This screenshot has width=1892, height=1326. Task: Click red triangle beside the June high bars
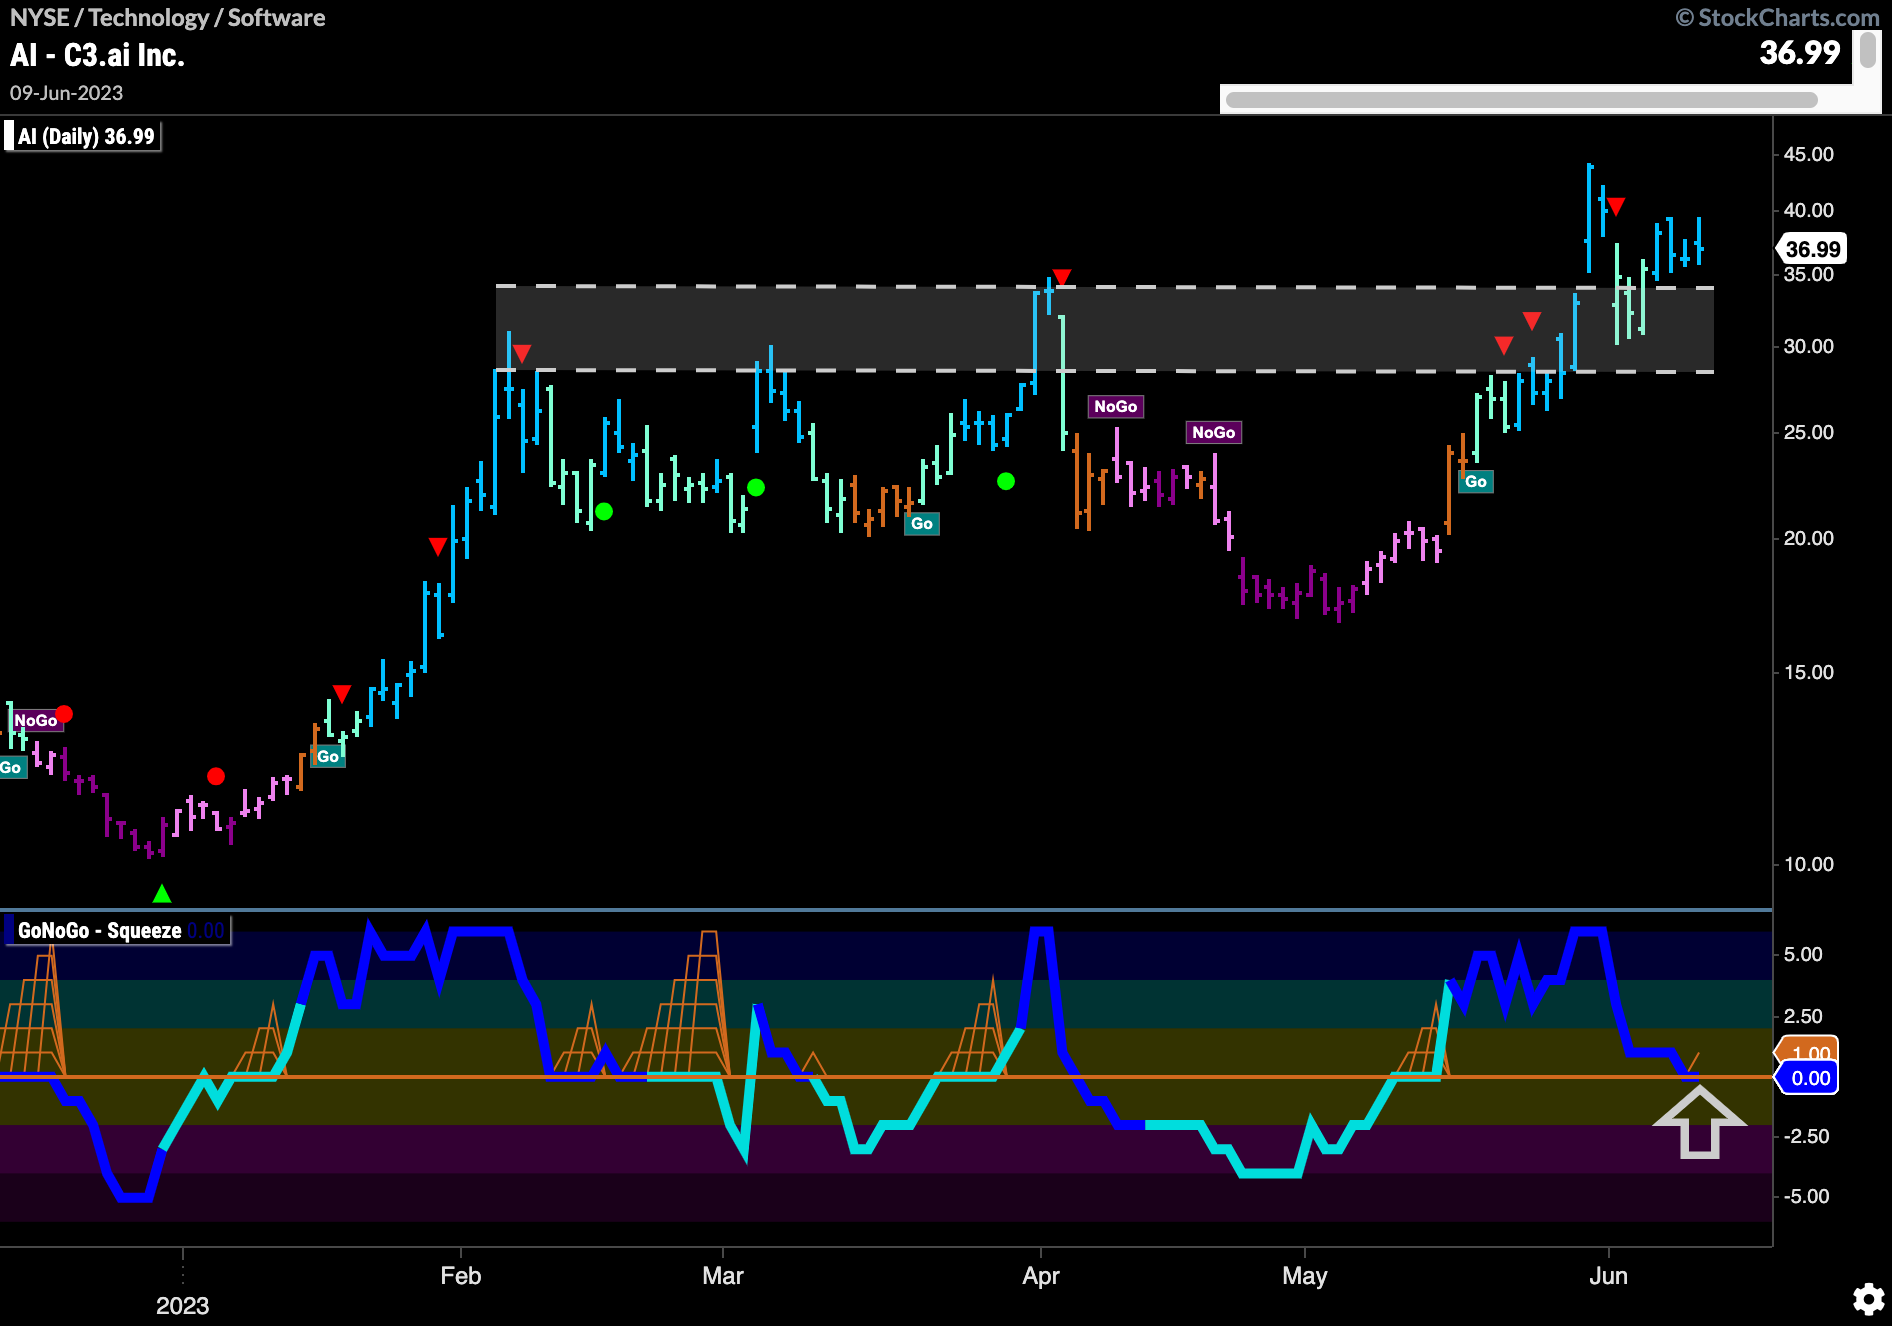[x=1616, y=206]
